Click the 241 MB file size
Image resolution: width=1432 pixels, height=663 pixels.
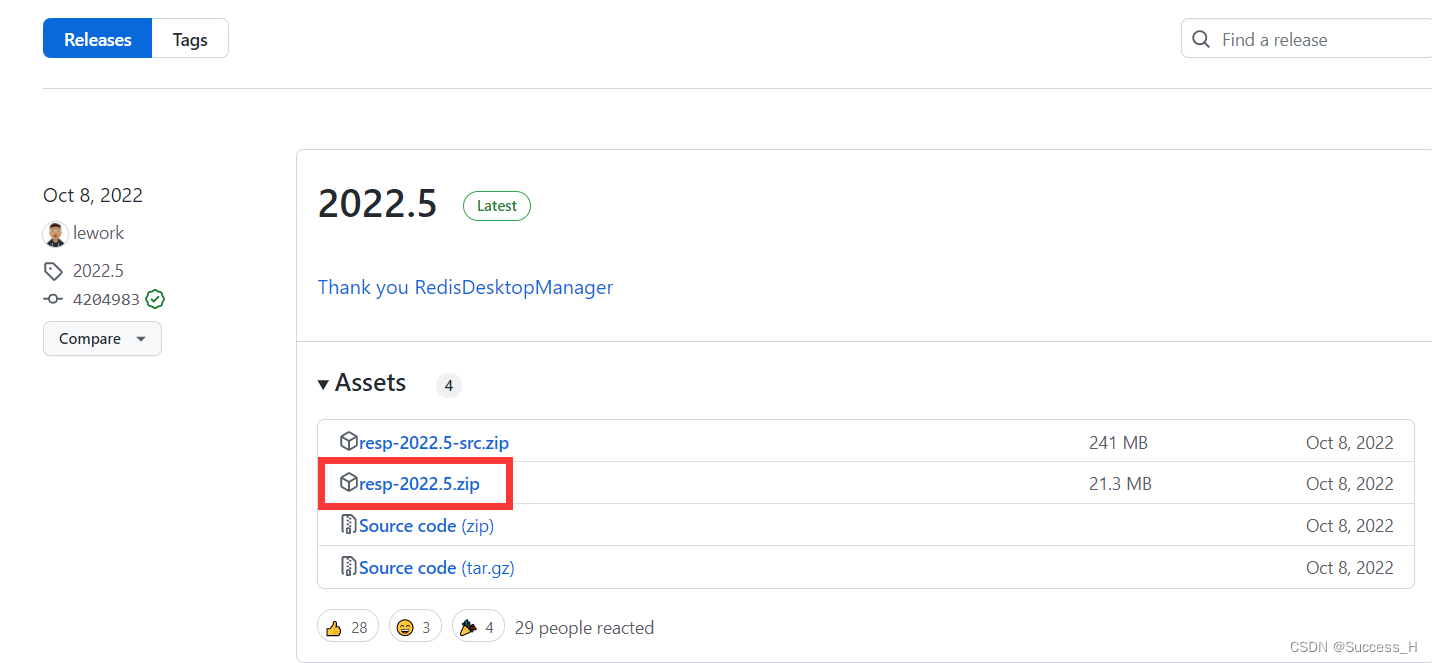pos(1118,442)
